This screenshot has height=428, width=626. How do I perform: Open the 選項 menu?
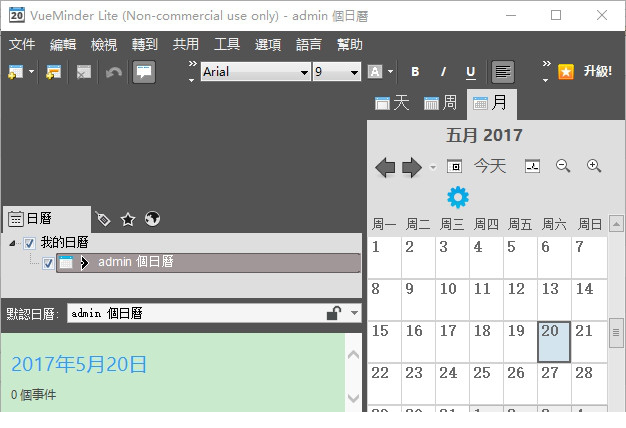pyautogui.click(x=268, y=44)
